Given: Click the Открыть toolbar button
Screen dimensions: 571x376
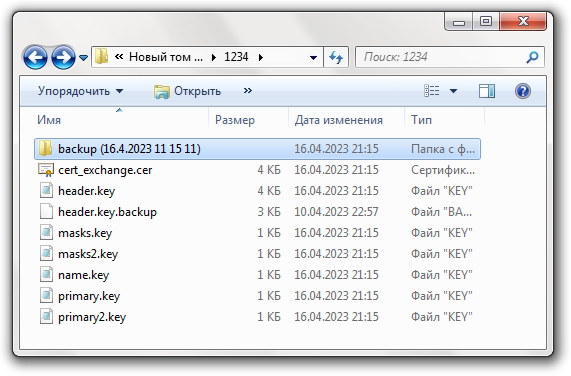Looking at the screenshot, I should (187, 91).
